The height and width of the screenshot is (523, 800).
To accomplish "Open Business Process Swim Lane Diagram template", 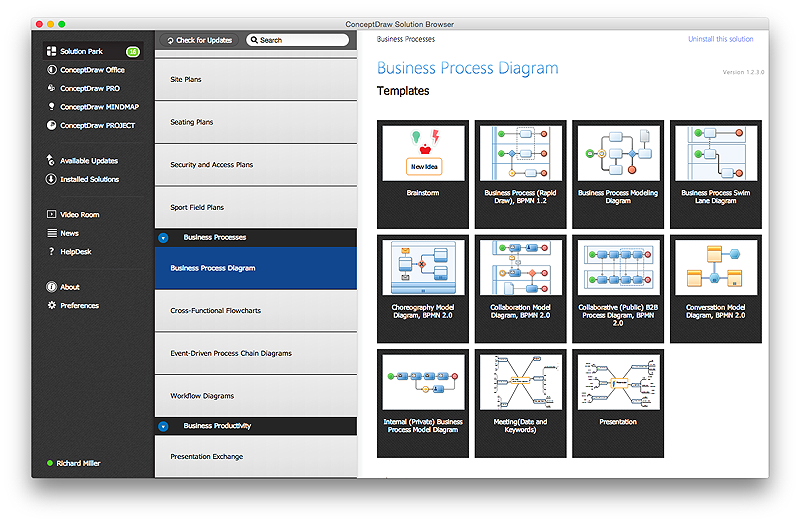I will 716,174.
